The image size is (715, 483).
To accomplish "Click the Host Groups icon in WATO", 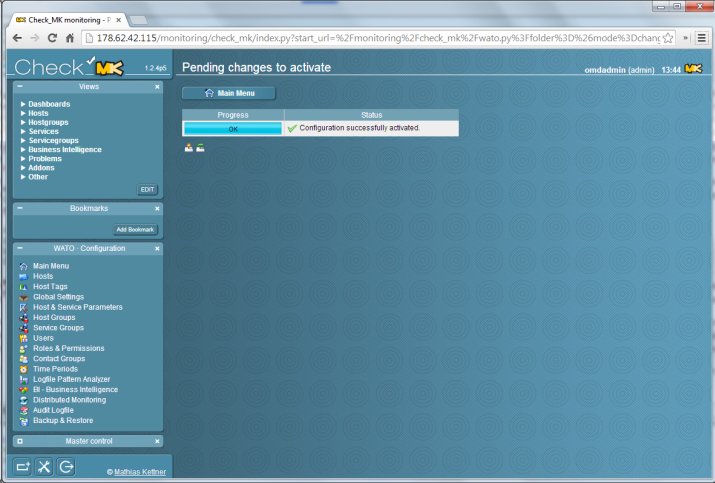I will click(24, 318).
